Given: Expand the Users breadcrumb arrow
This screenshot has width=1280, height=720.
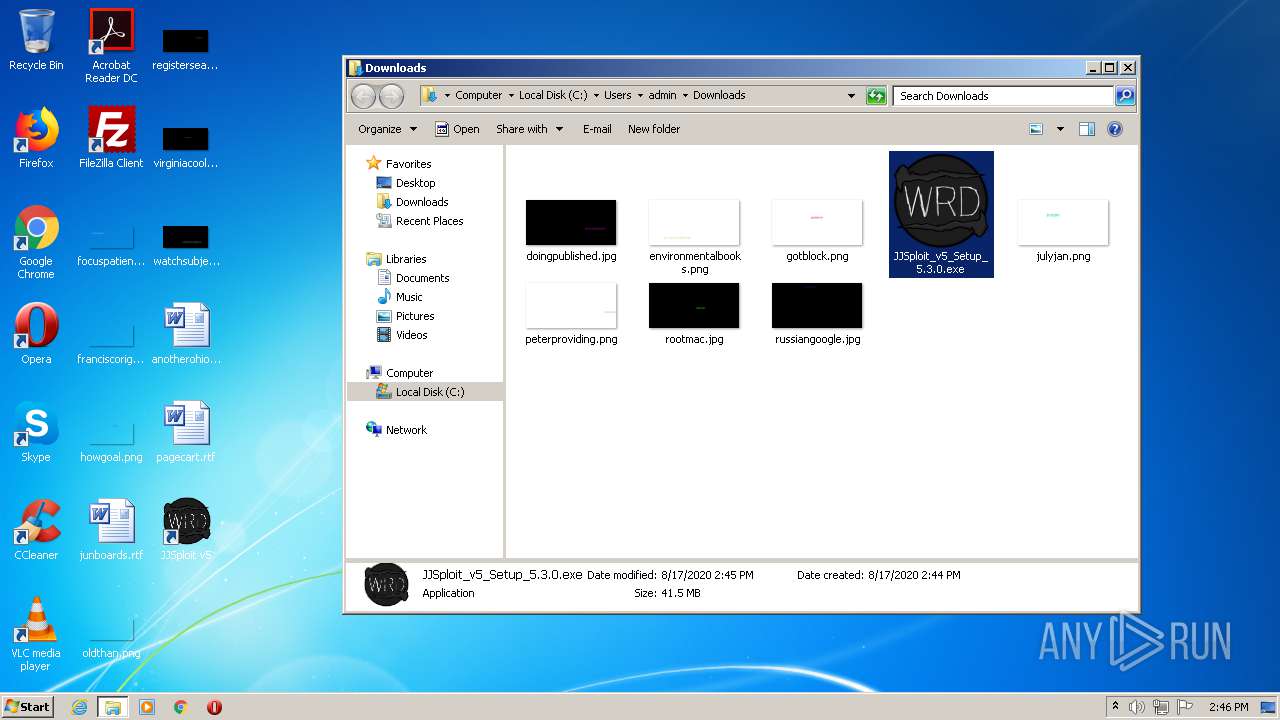Looking at the screenshot, I should click(x=640, y=96).
